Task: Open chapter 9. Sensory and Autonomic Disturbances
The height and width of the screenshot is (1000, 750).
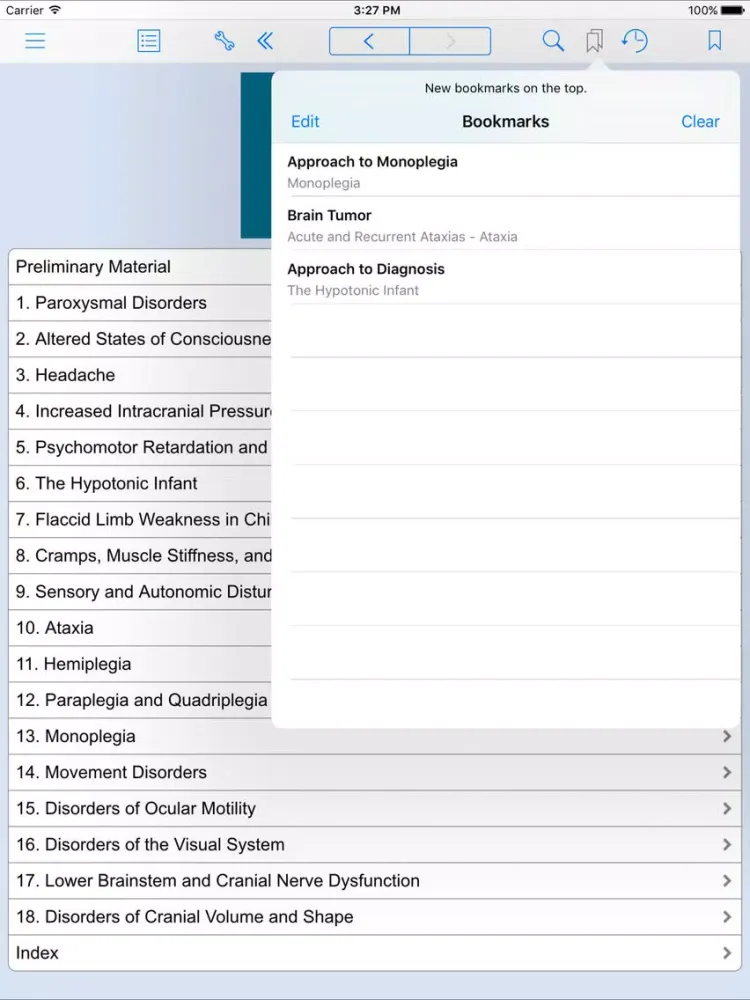Action: [140, 592]
